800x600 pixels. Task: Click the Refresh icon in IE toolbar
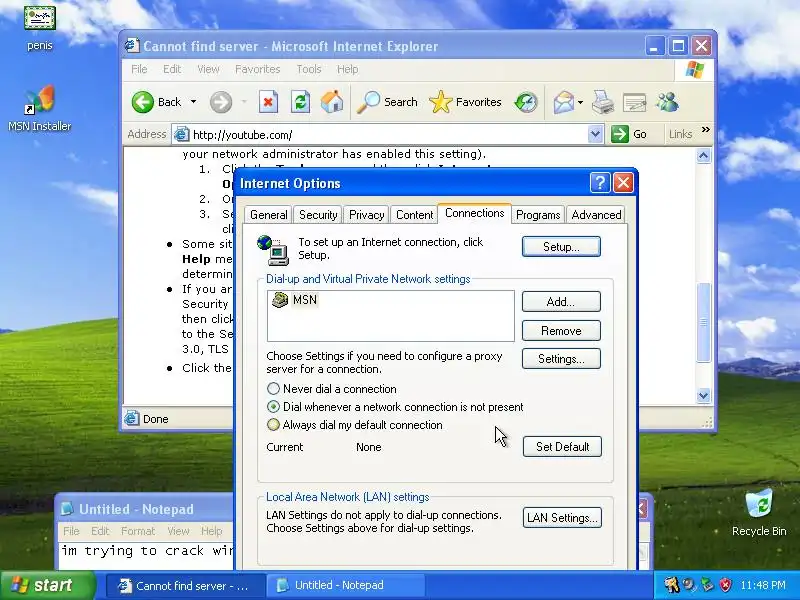[301, 102]
